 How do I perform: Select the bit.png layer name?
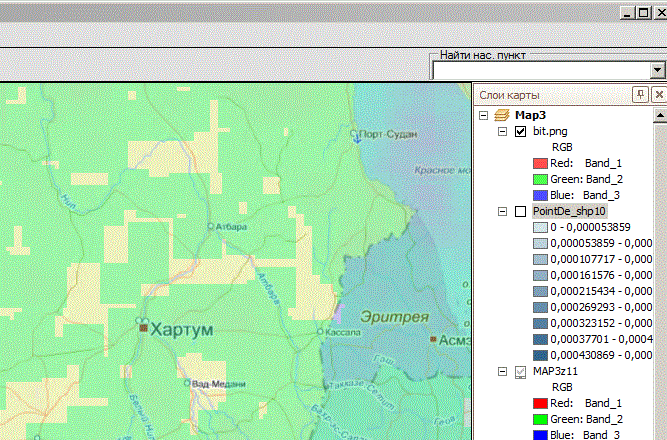tap(550, 131)
